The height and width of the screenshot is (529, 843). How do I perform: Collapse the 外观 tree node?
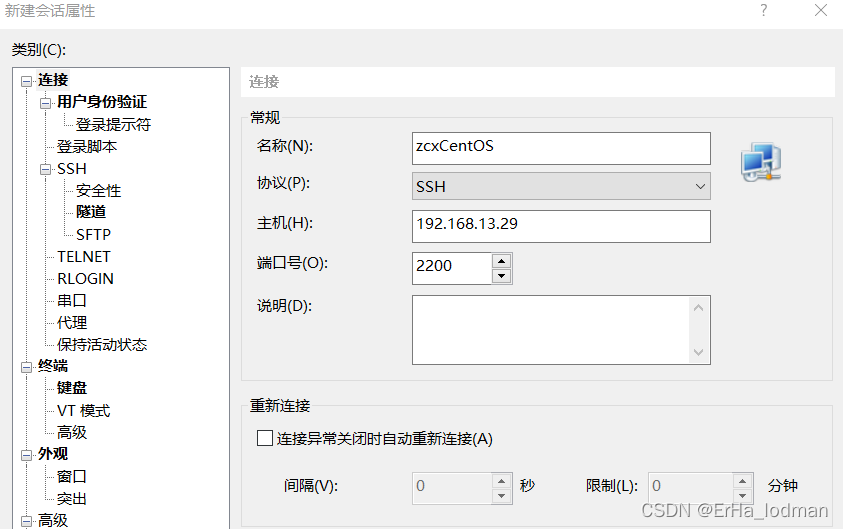(26, 455)
